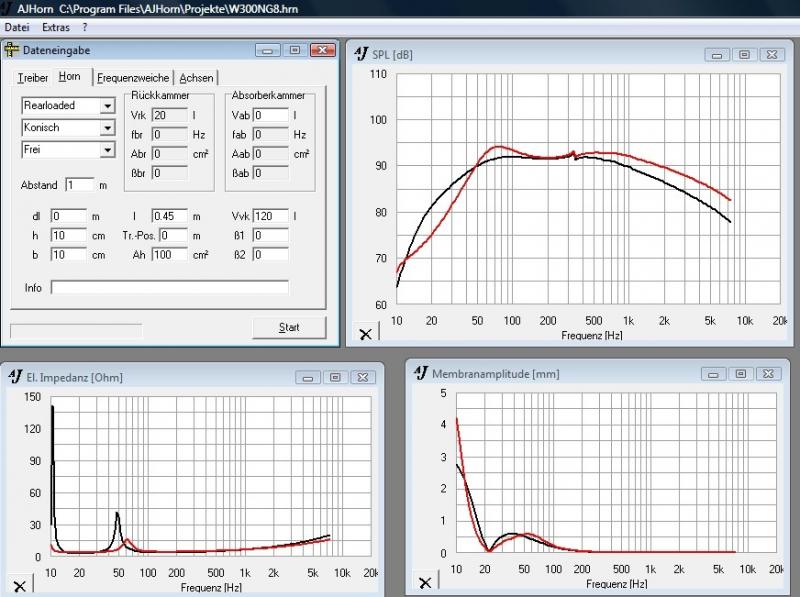Click the Tr.-Pos. field
The width and height of the screenshot is (800, 597).
tap(173, 235)
